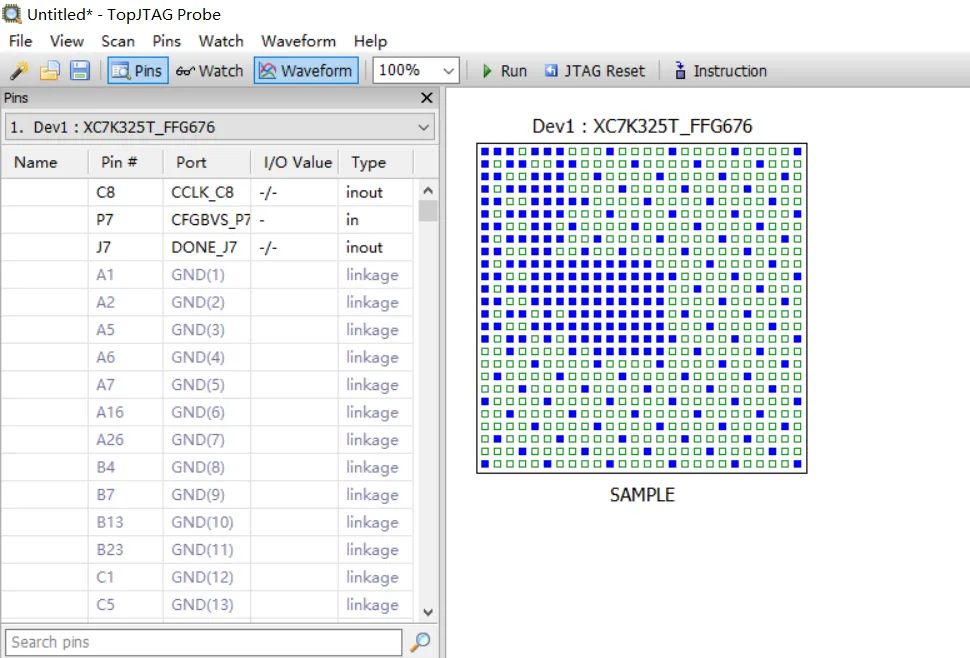Open the Instruction selector in the toolbar
Image resolution: width=970 pixels, height=658 pixels.
click(x=719, y=71)
